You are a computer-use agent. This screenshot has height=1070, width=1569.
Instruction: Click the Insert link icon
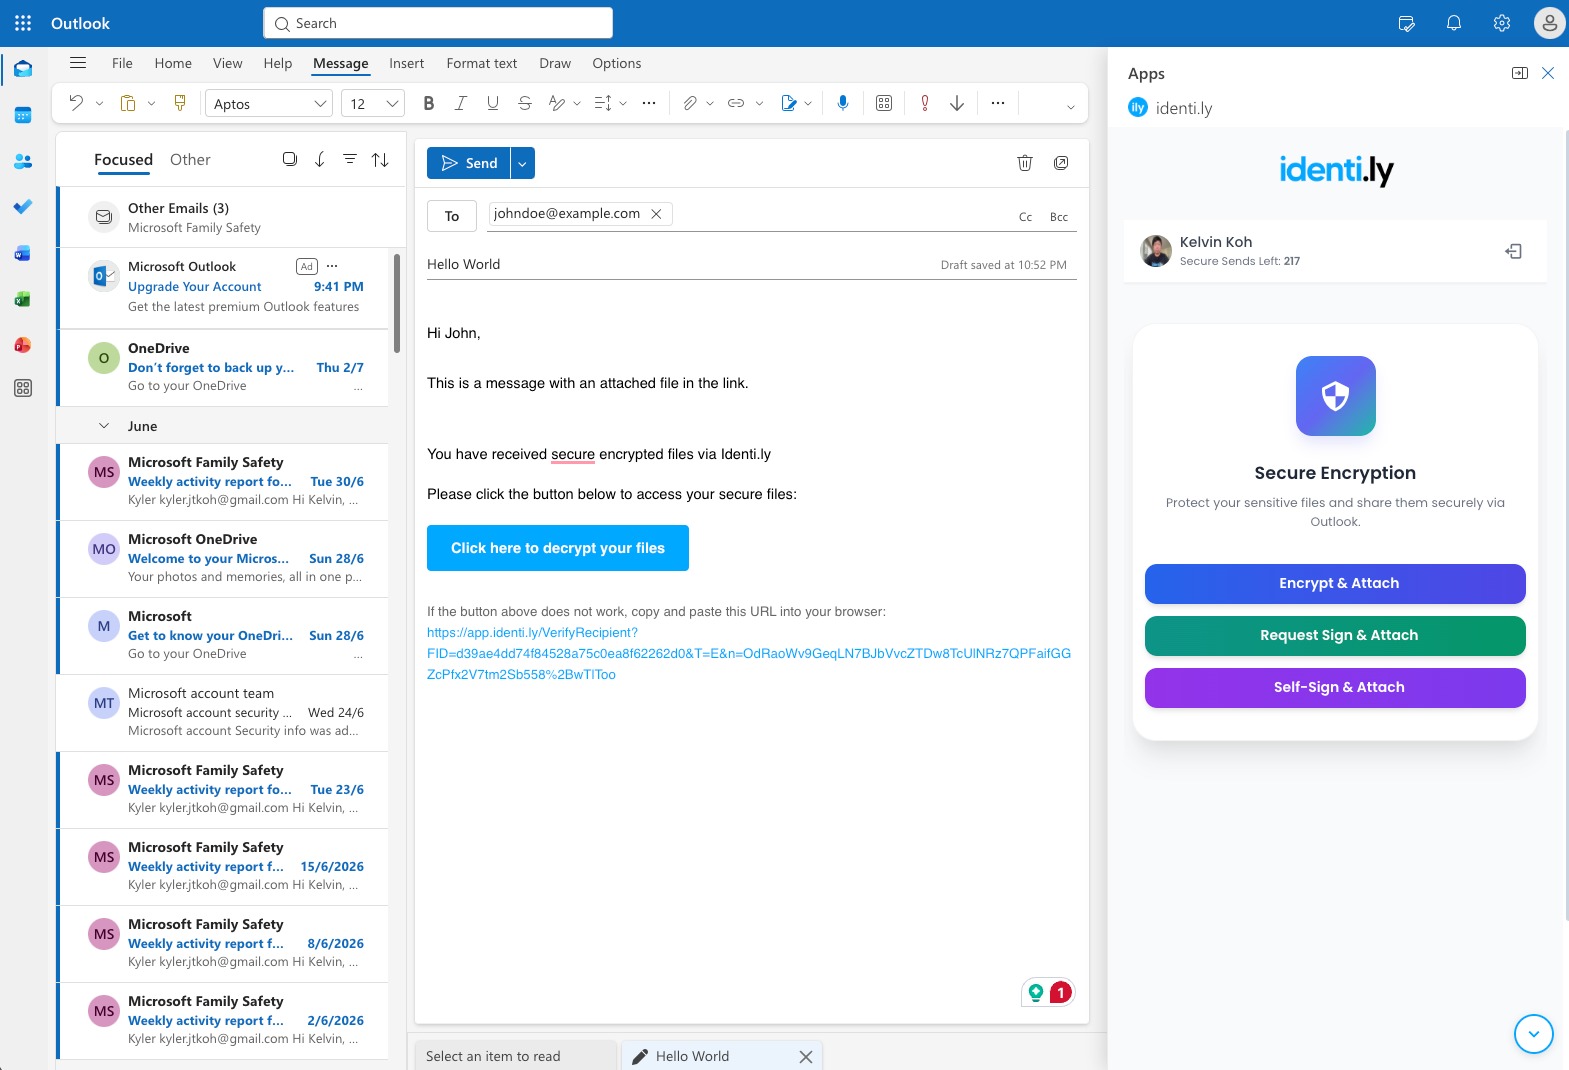coord(736,103)
